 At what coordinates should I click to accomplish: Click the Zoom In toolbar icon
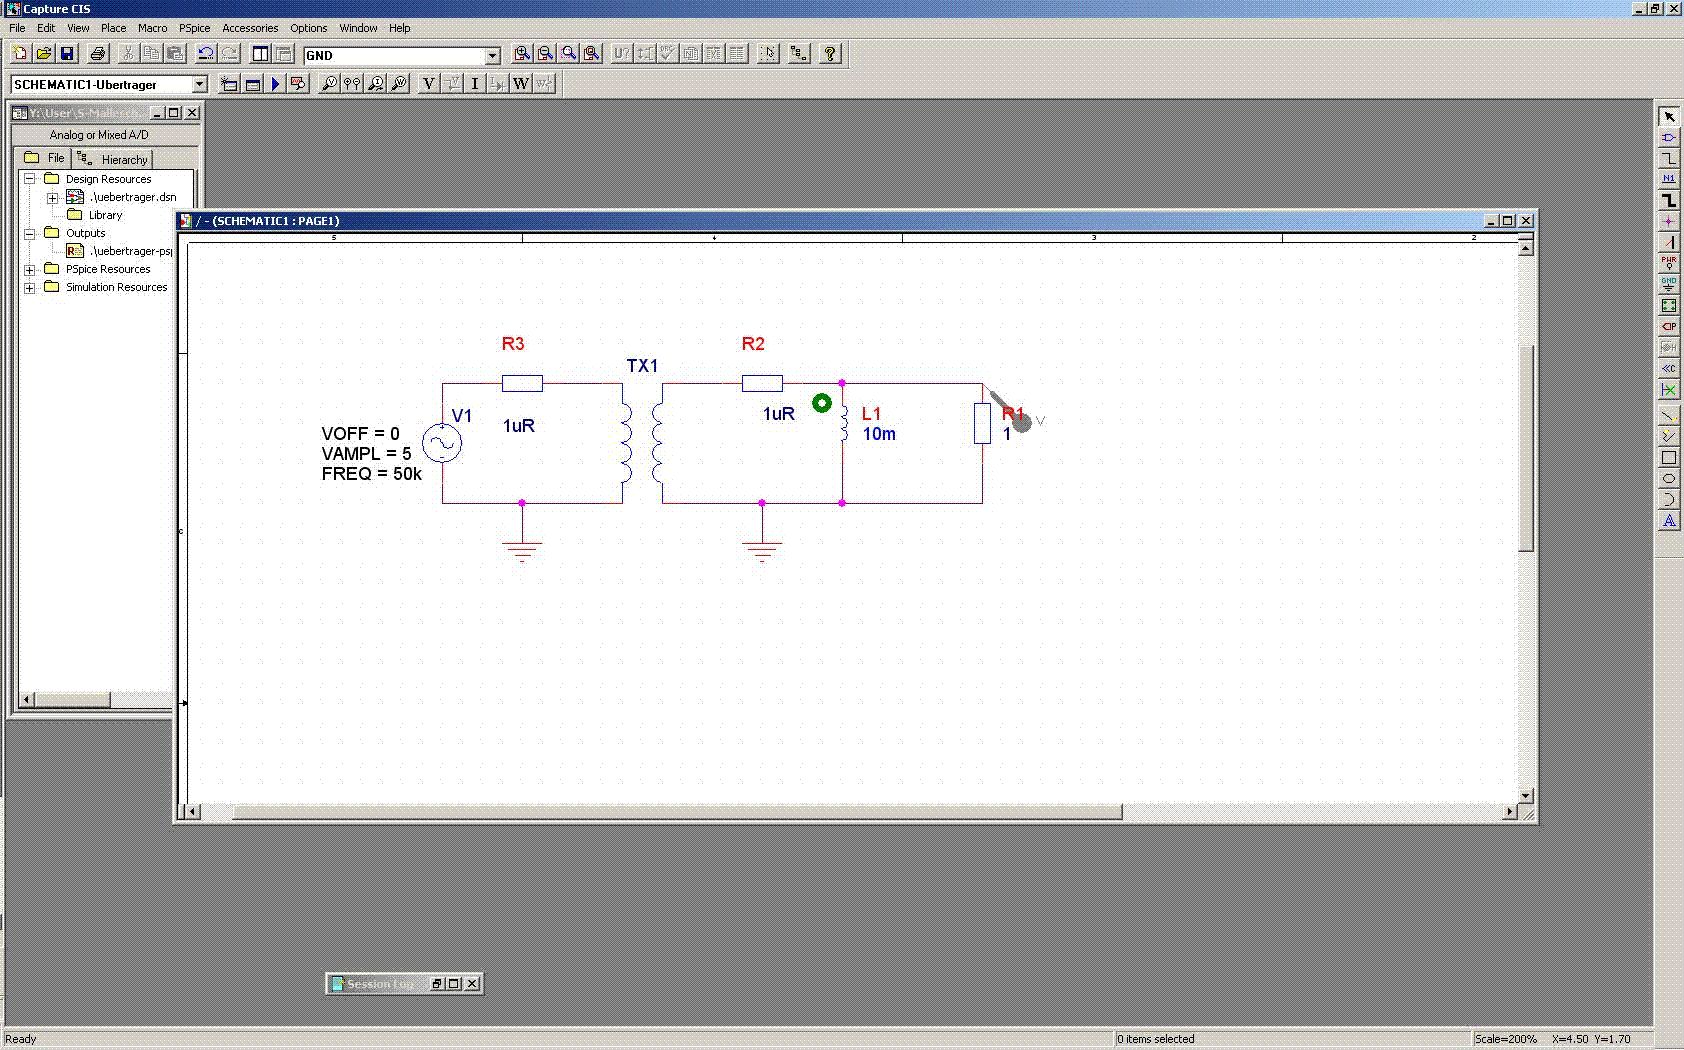coord(521,54)
